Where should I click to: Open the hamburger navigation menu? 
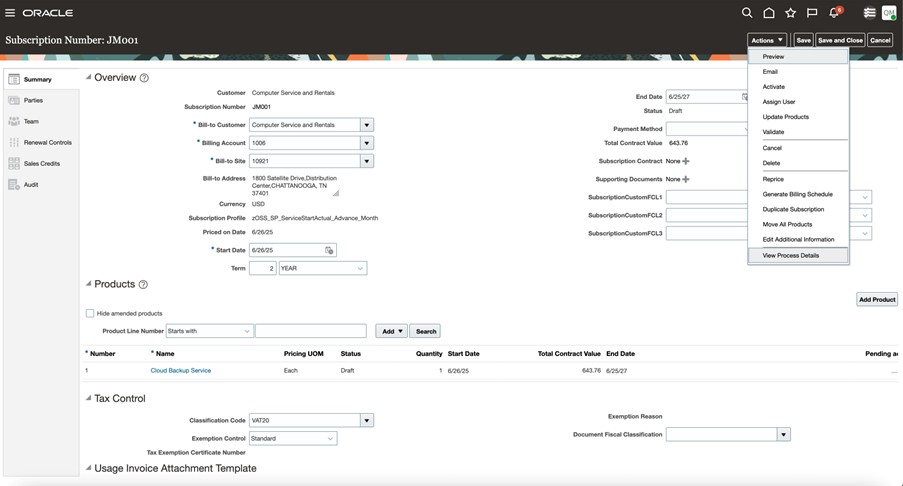tap(10, 13)
